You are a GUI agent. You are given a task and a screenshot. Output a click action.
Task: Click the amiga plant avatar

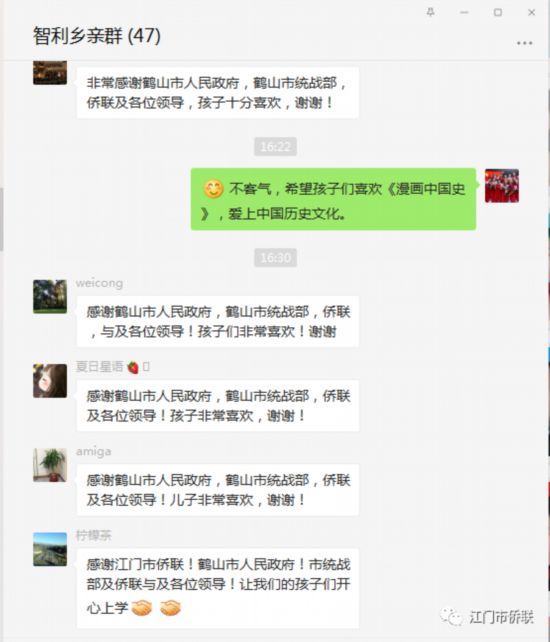tap(50, 465)
